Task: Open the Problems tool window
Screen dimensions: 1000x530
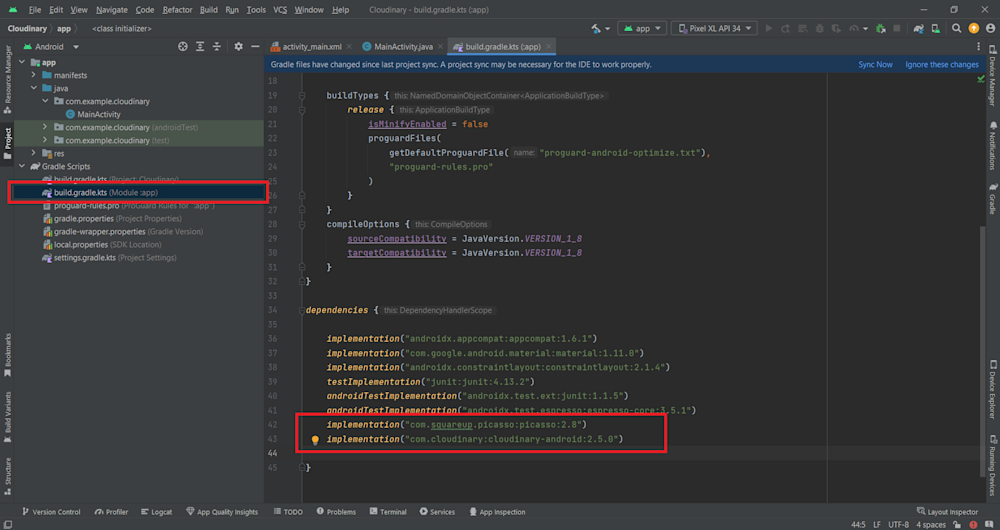Action: point(335,512)
